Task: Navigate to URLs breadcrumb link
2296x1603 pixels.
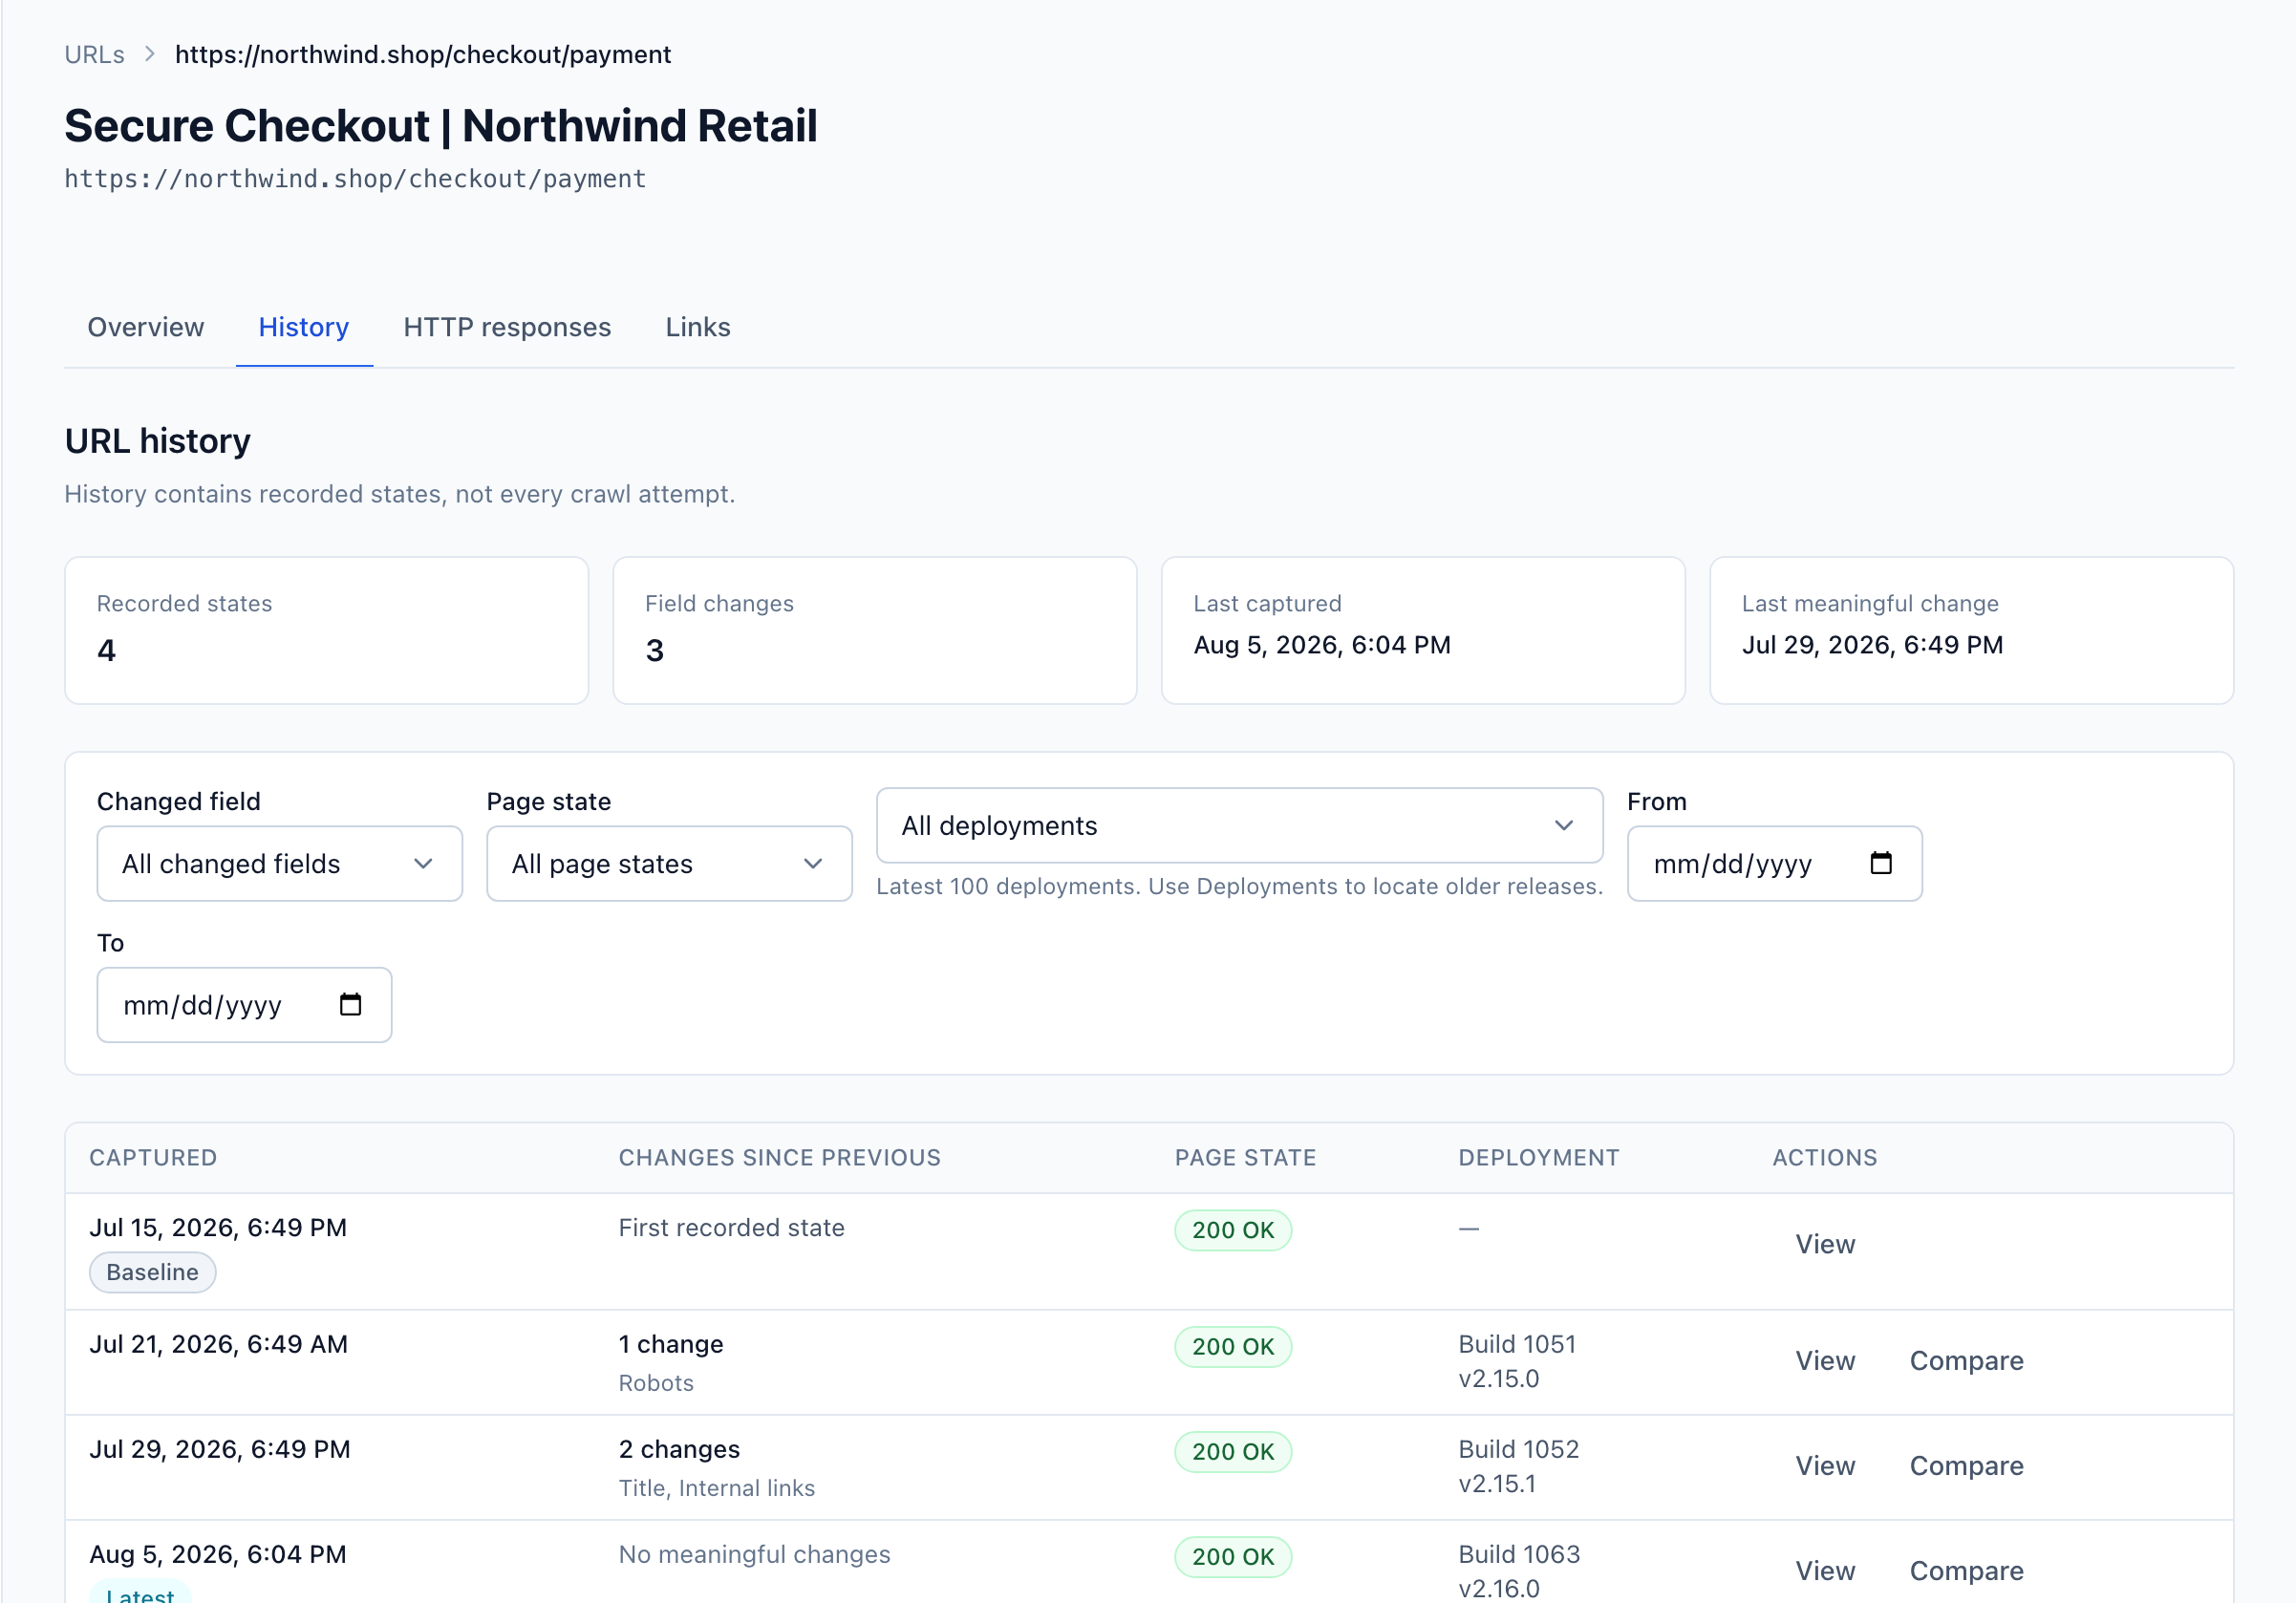Action: 95,54
